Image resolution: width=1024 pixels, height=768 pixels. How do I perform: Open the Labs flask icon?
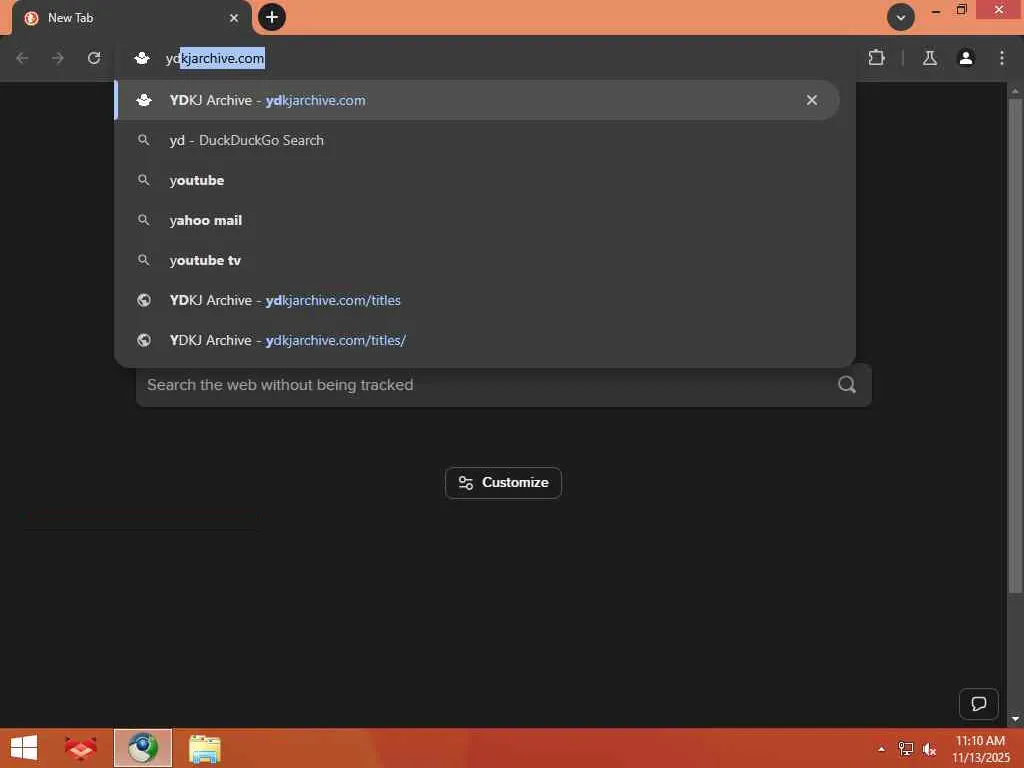pos(930,58)
